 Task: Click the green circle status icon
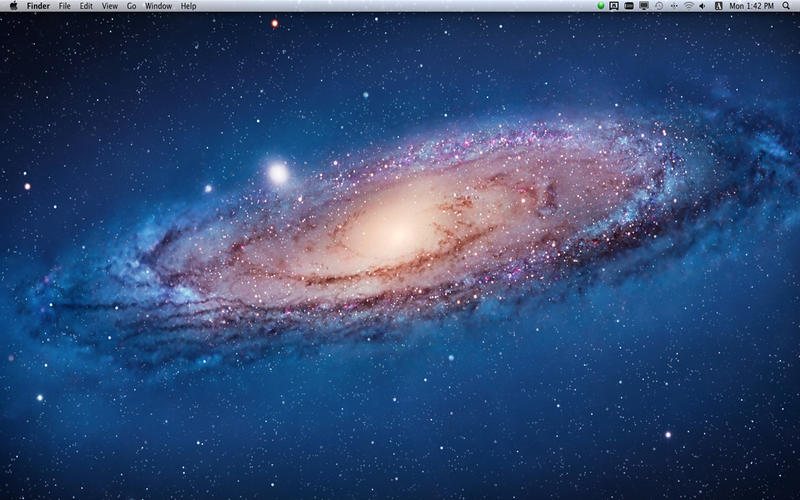[601, 6]
